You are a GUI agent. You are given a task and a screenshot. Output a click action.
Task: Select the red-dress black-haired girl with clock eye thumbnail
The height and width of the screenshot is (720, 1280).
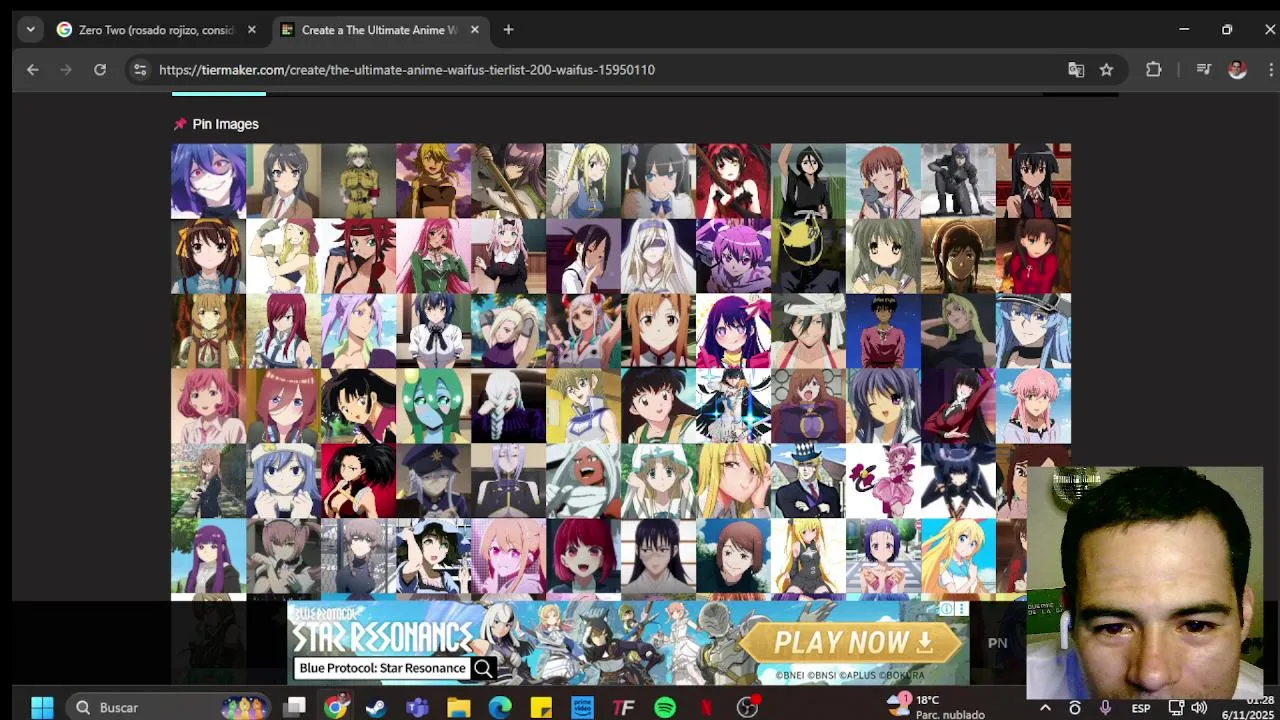[x=733, y=181]
